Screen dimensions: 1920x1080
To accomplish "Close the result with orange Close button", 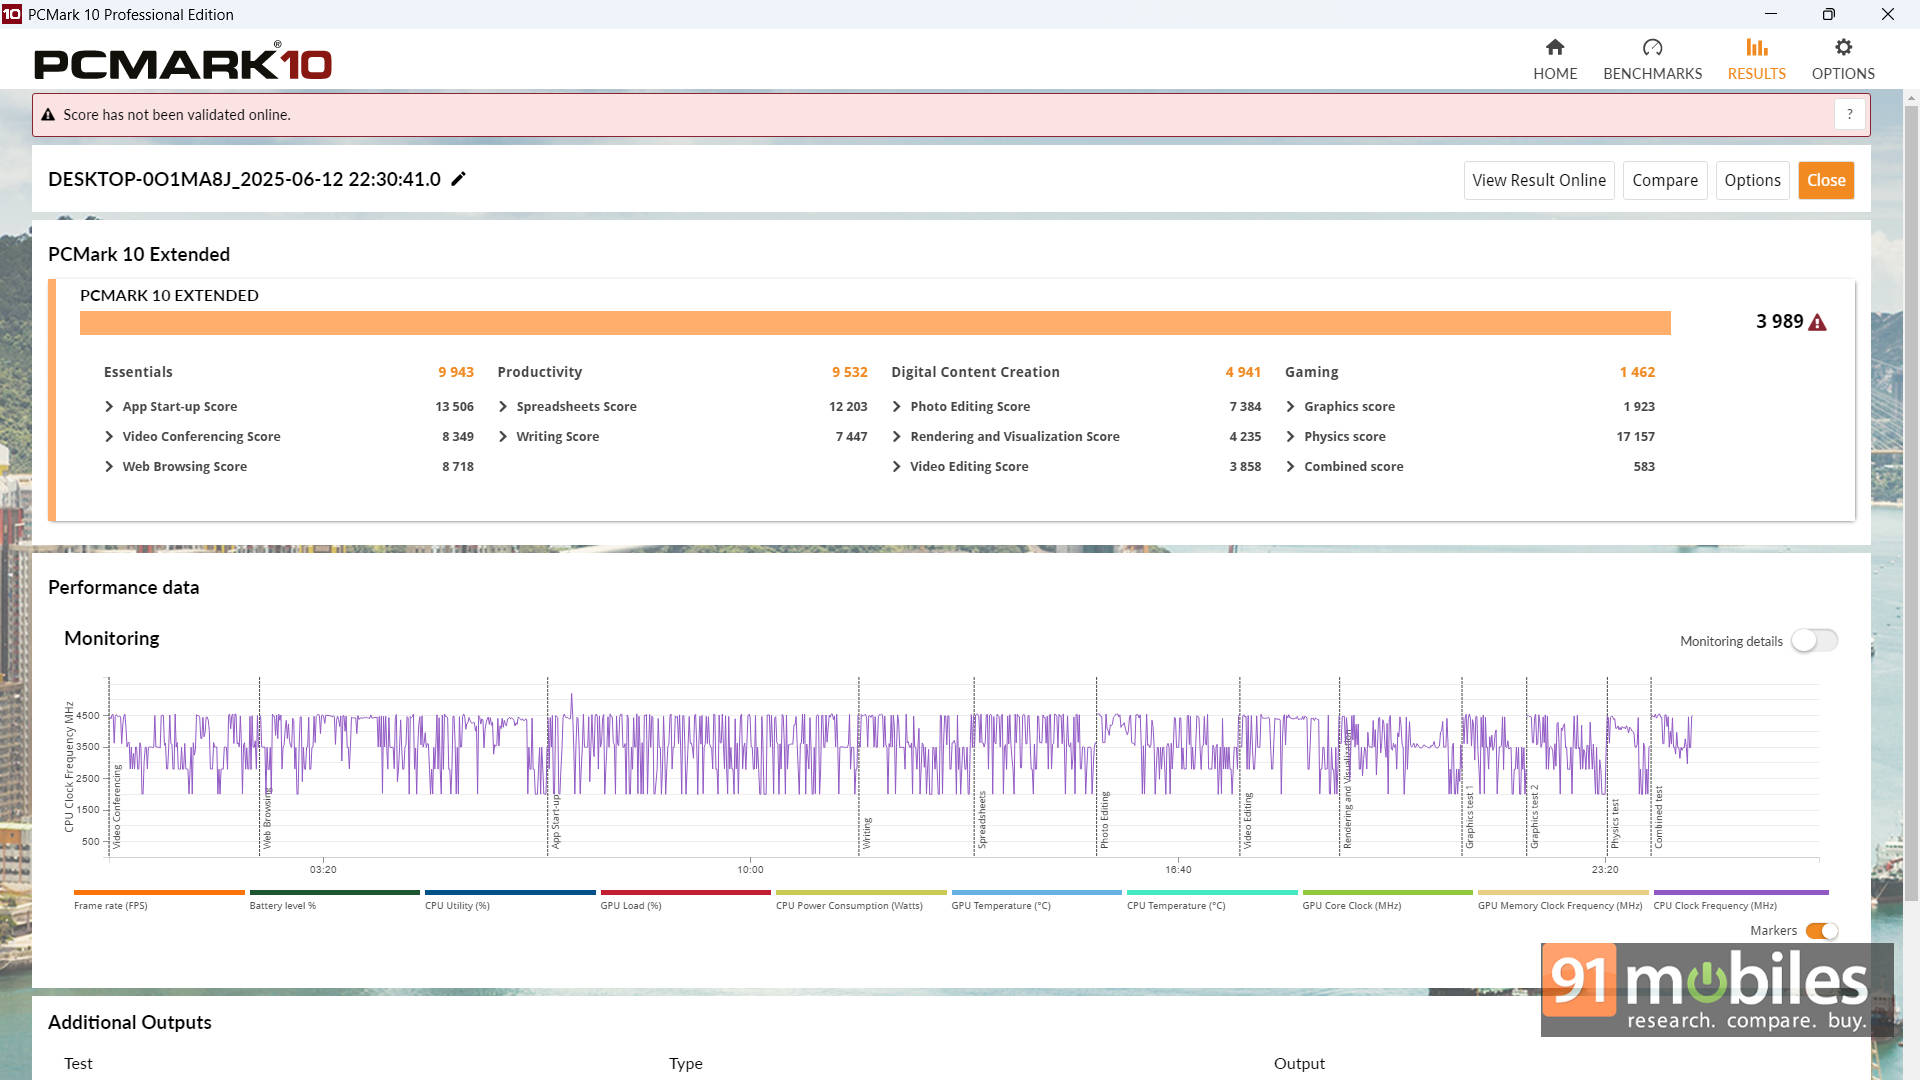I will coord(1826,181).
